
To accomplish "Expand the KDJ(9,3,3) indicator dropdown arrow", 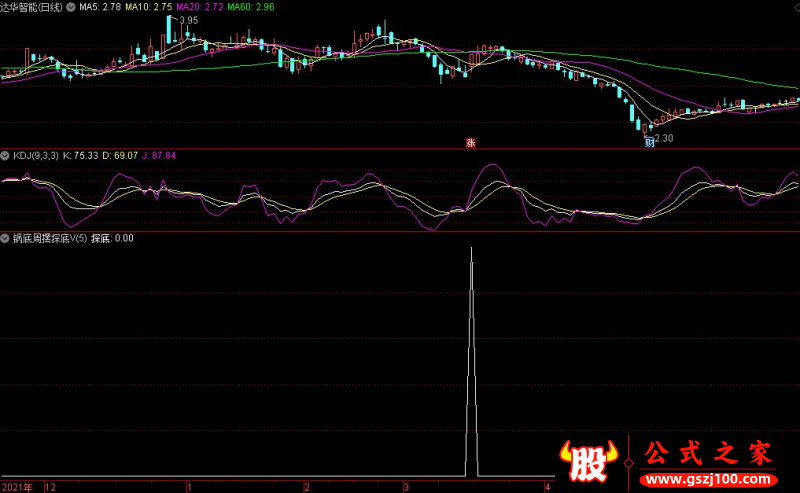I will (5, 156).
